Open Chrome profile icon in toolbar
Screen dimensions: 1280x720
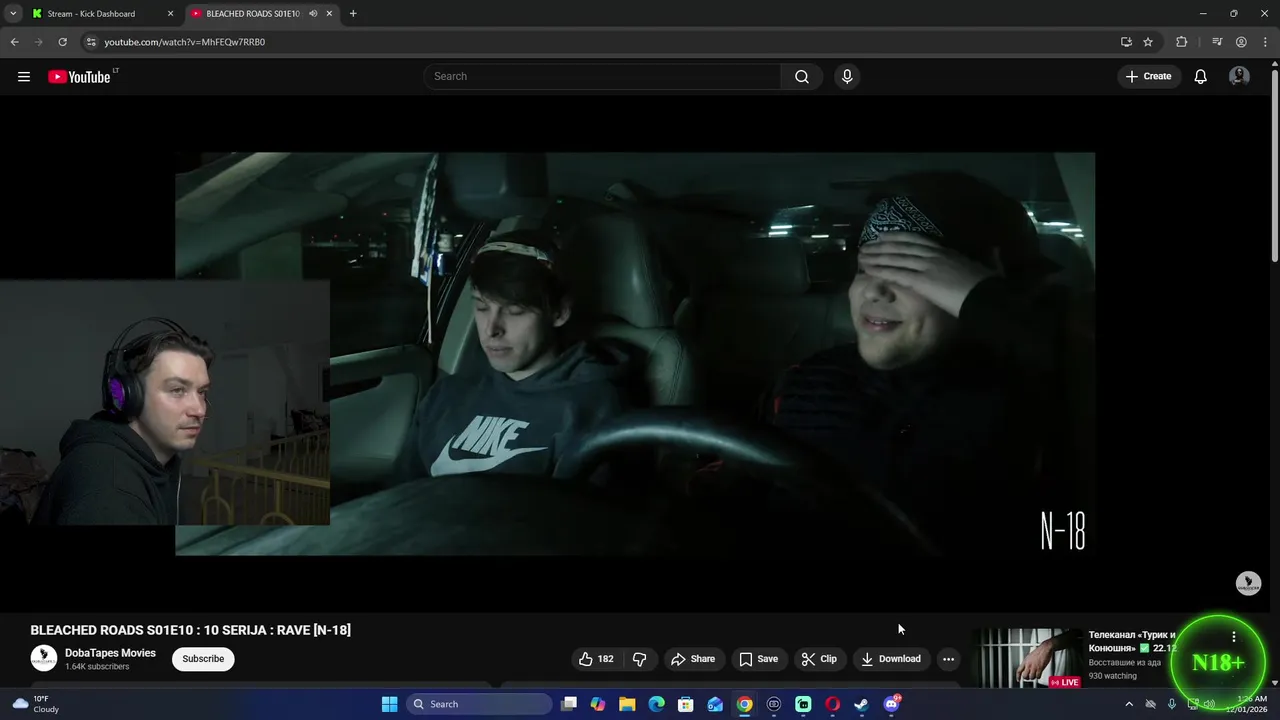[1241, 42]
